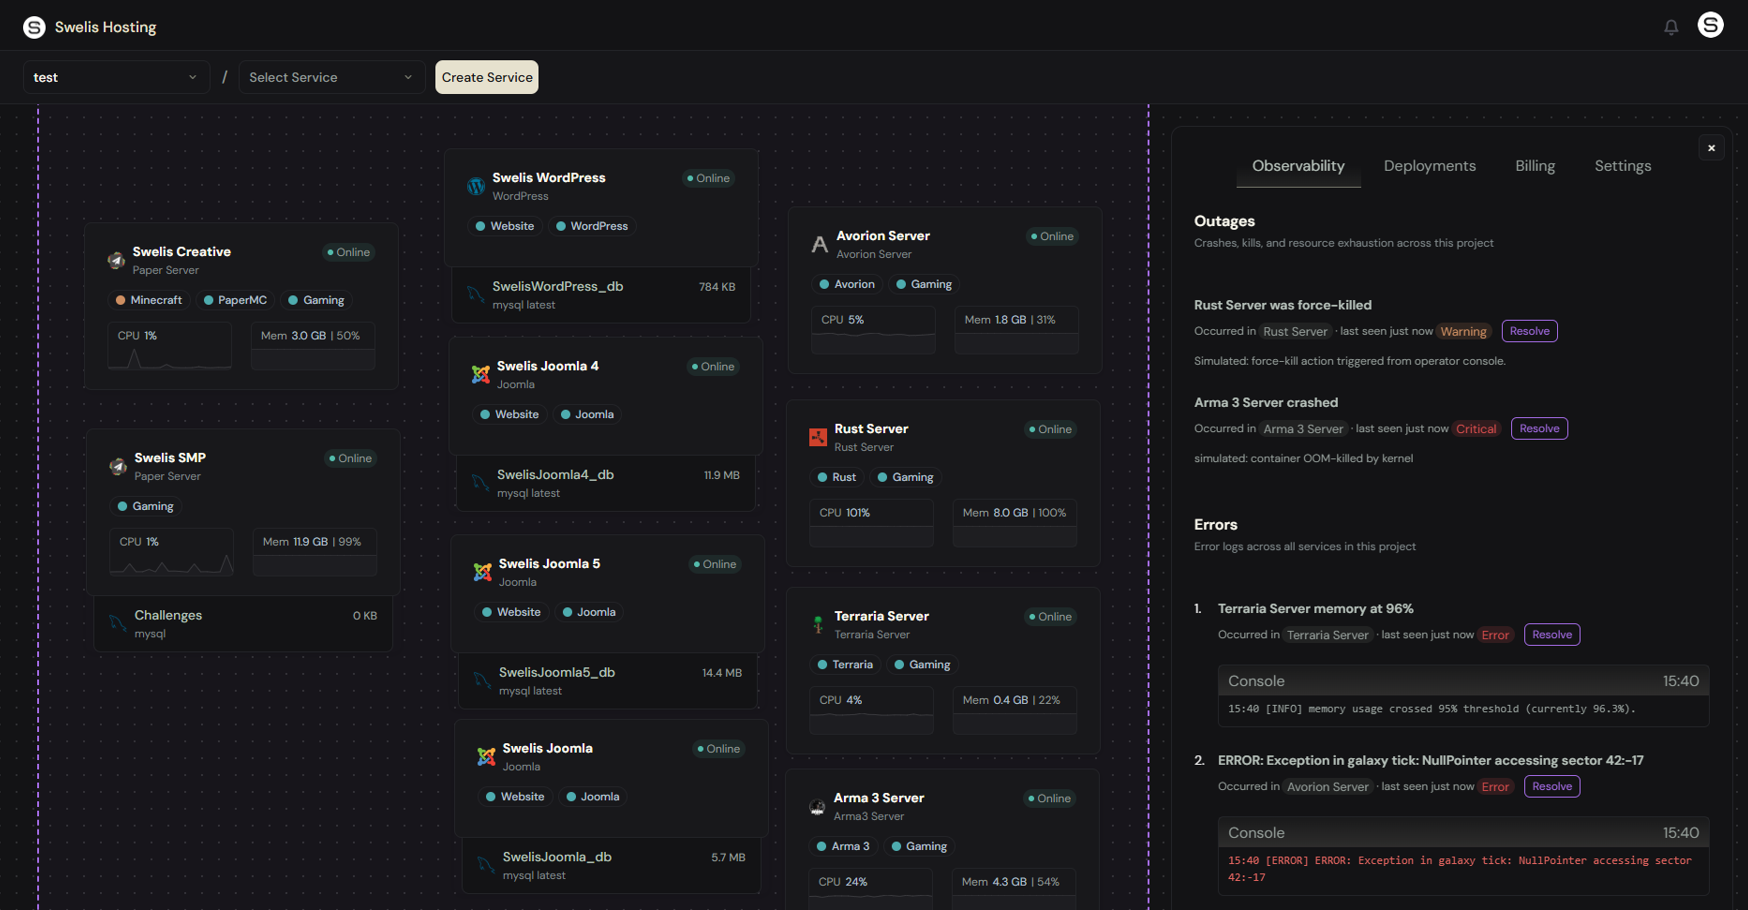Resolve the Terraria Server memory error
The image size is (1748, 910).
(1551, 635)
